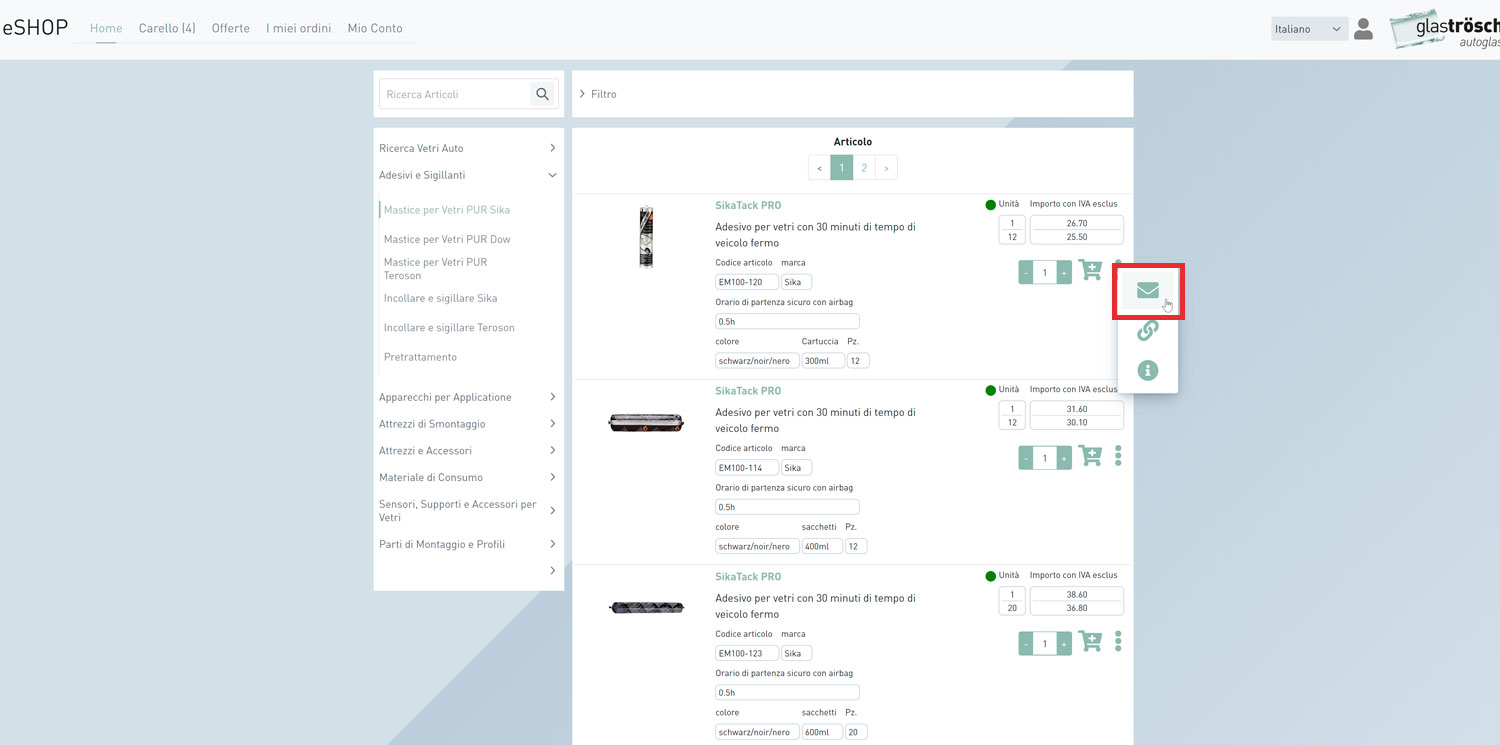Select Incollare e sigillare Teroson

(449, 328)
